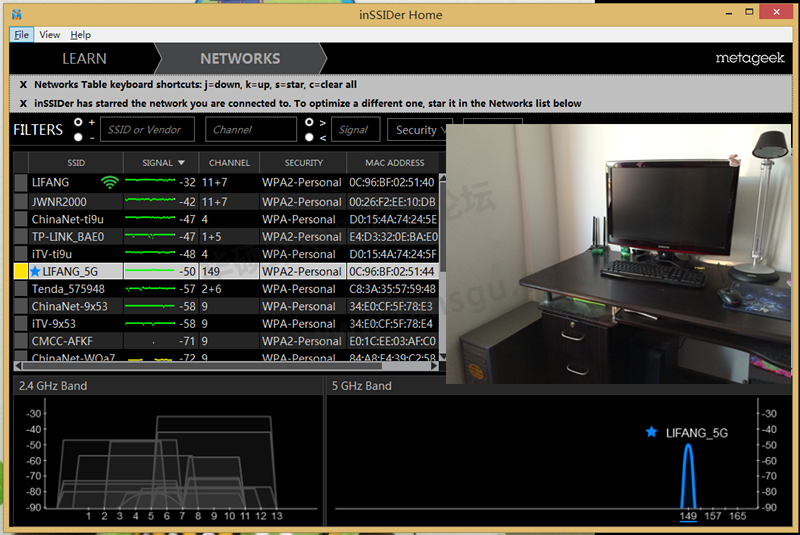This screenshot has width=800, height=535.
Task: Dismiss the keyboard shortcuts tip with X
Action: click(23, 85)
